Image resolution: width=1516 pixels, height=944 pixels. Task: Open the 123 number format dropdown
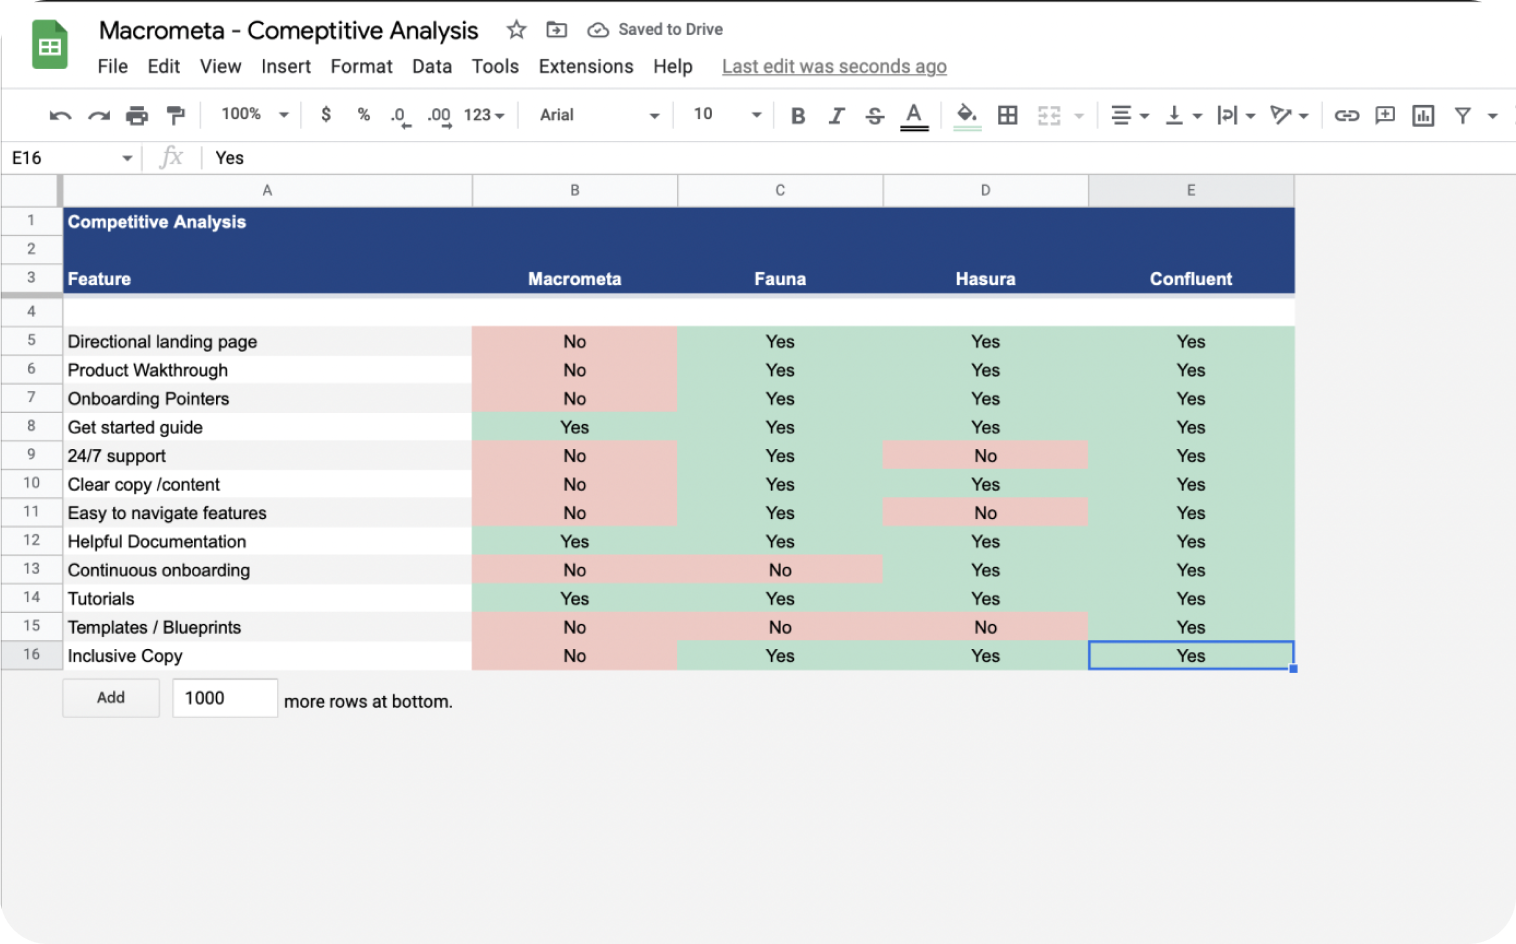click(484, 115)
